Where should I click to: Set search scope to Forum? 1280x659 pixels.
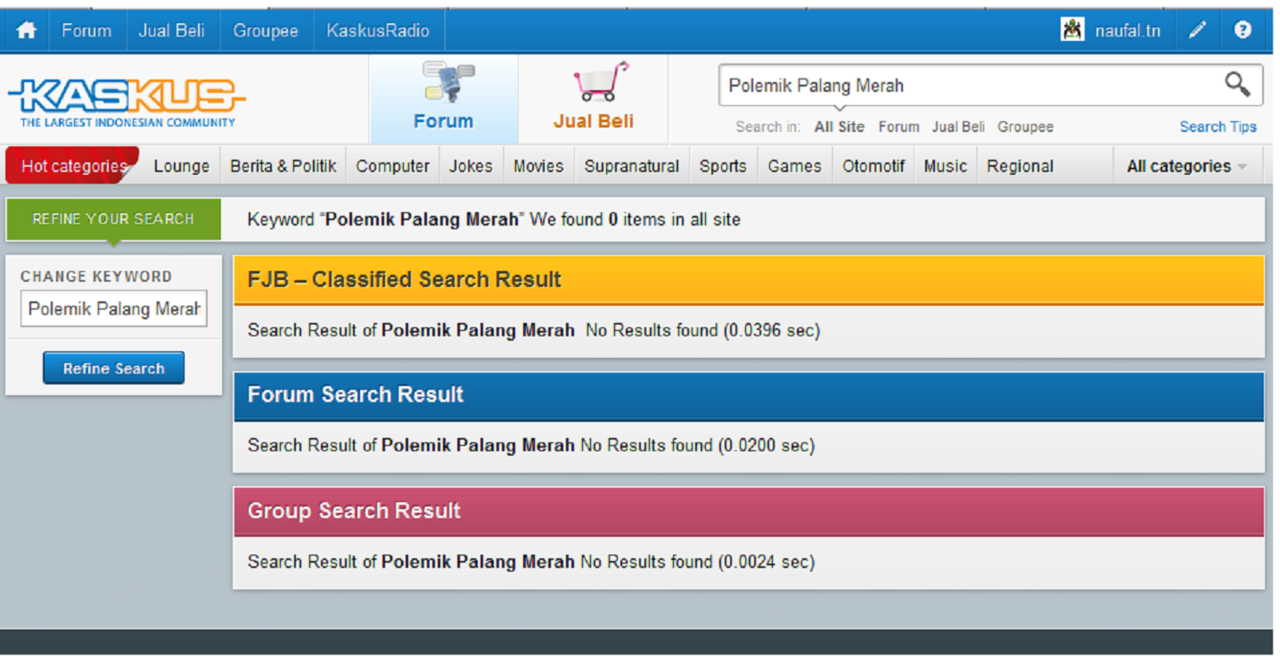tap(899, 127)
